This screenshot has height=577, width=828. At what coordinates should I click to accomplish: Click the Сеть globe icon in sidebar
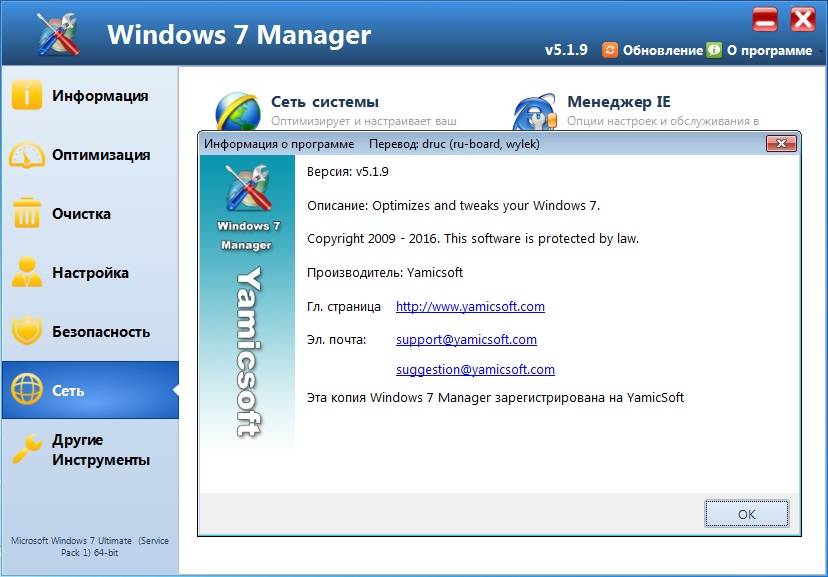coord(26,389)
